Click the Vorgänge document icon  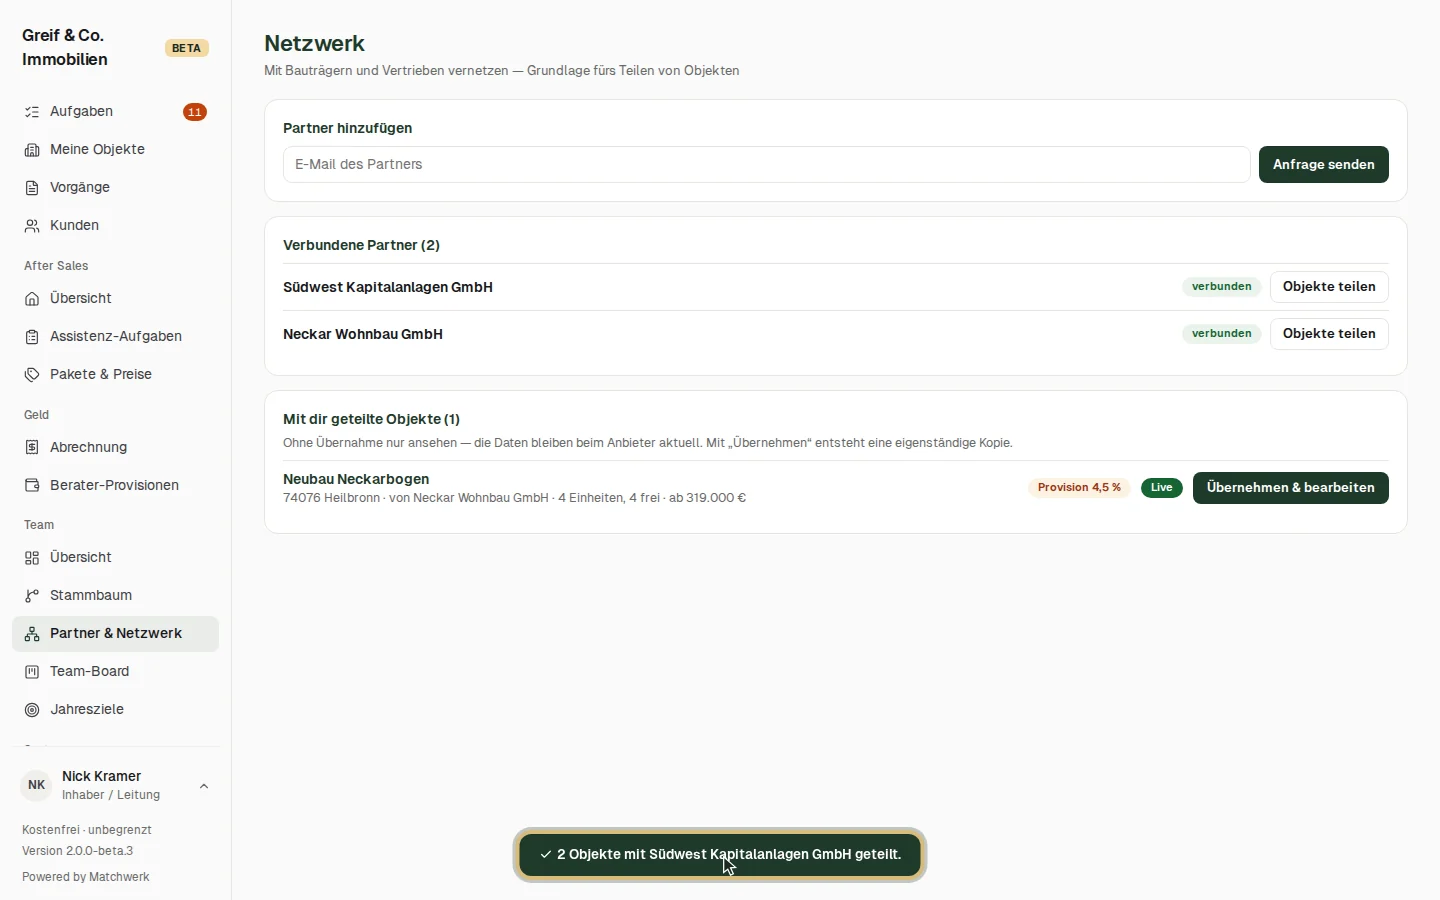click(32, 188)
